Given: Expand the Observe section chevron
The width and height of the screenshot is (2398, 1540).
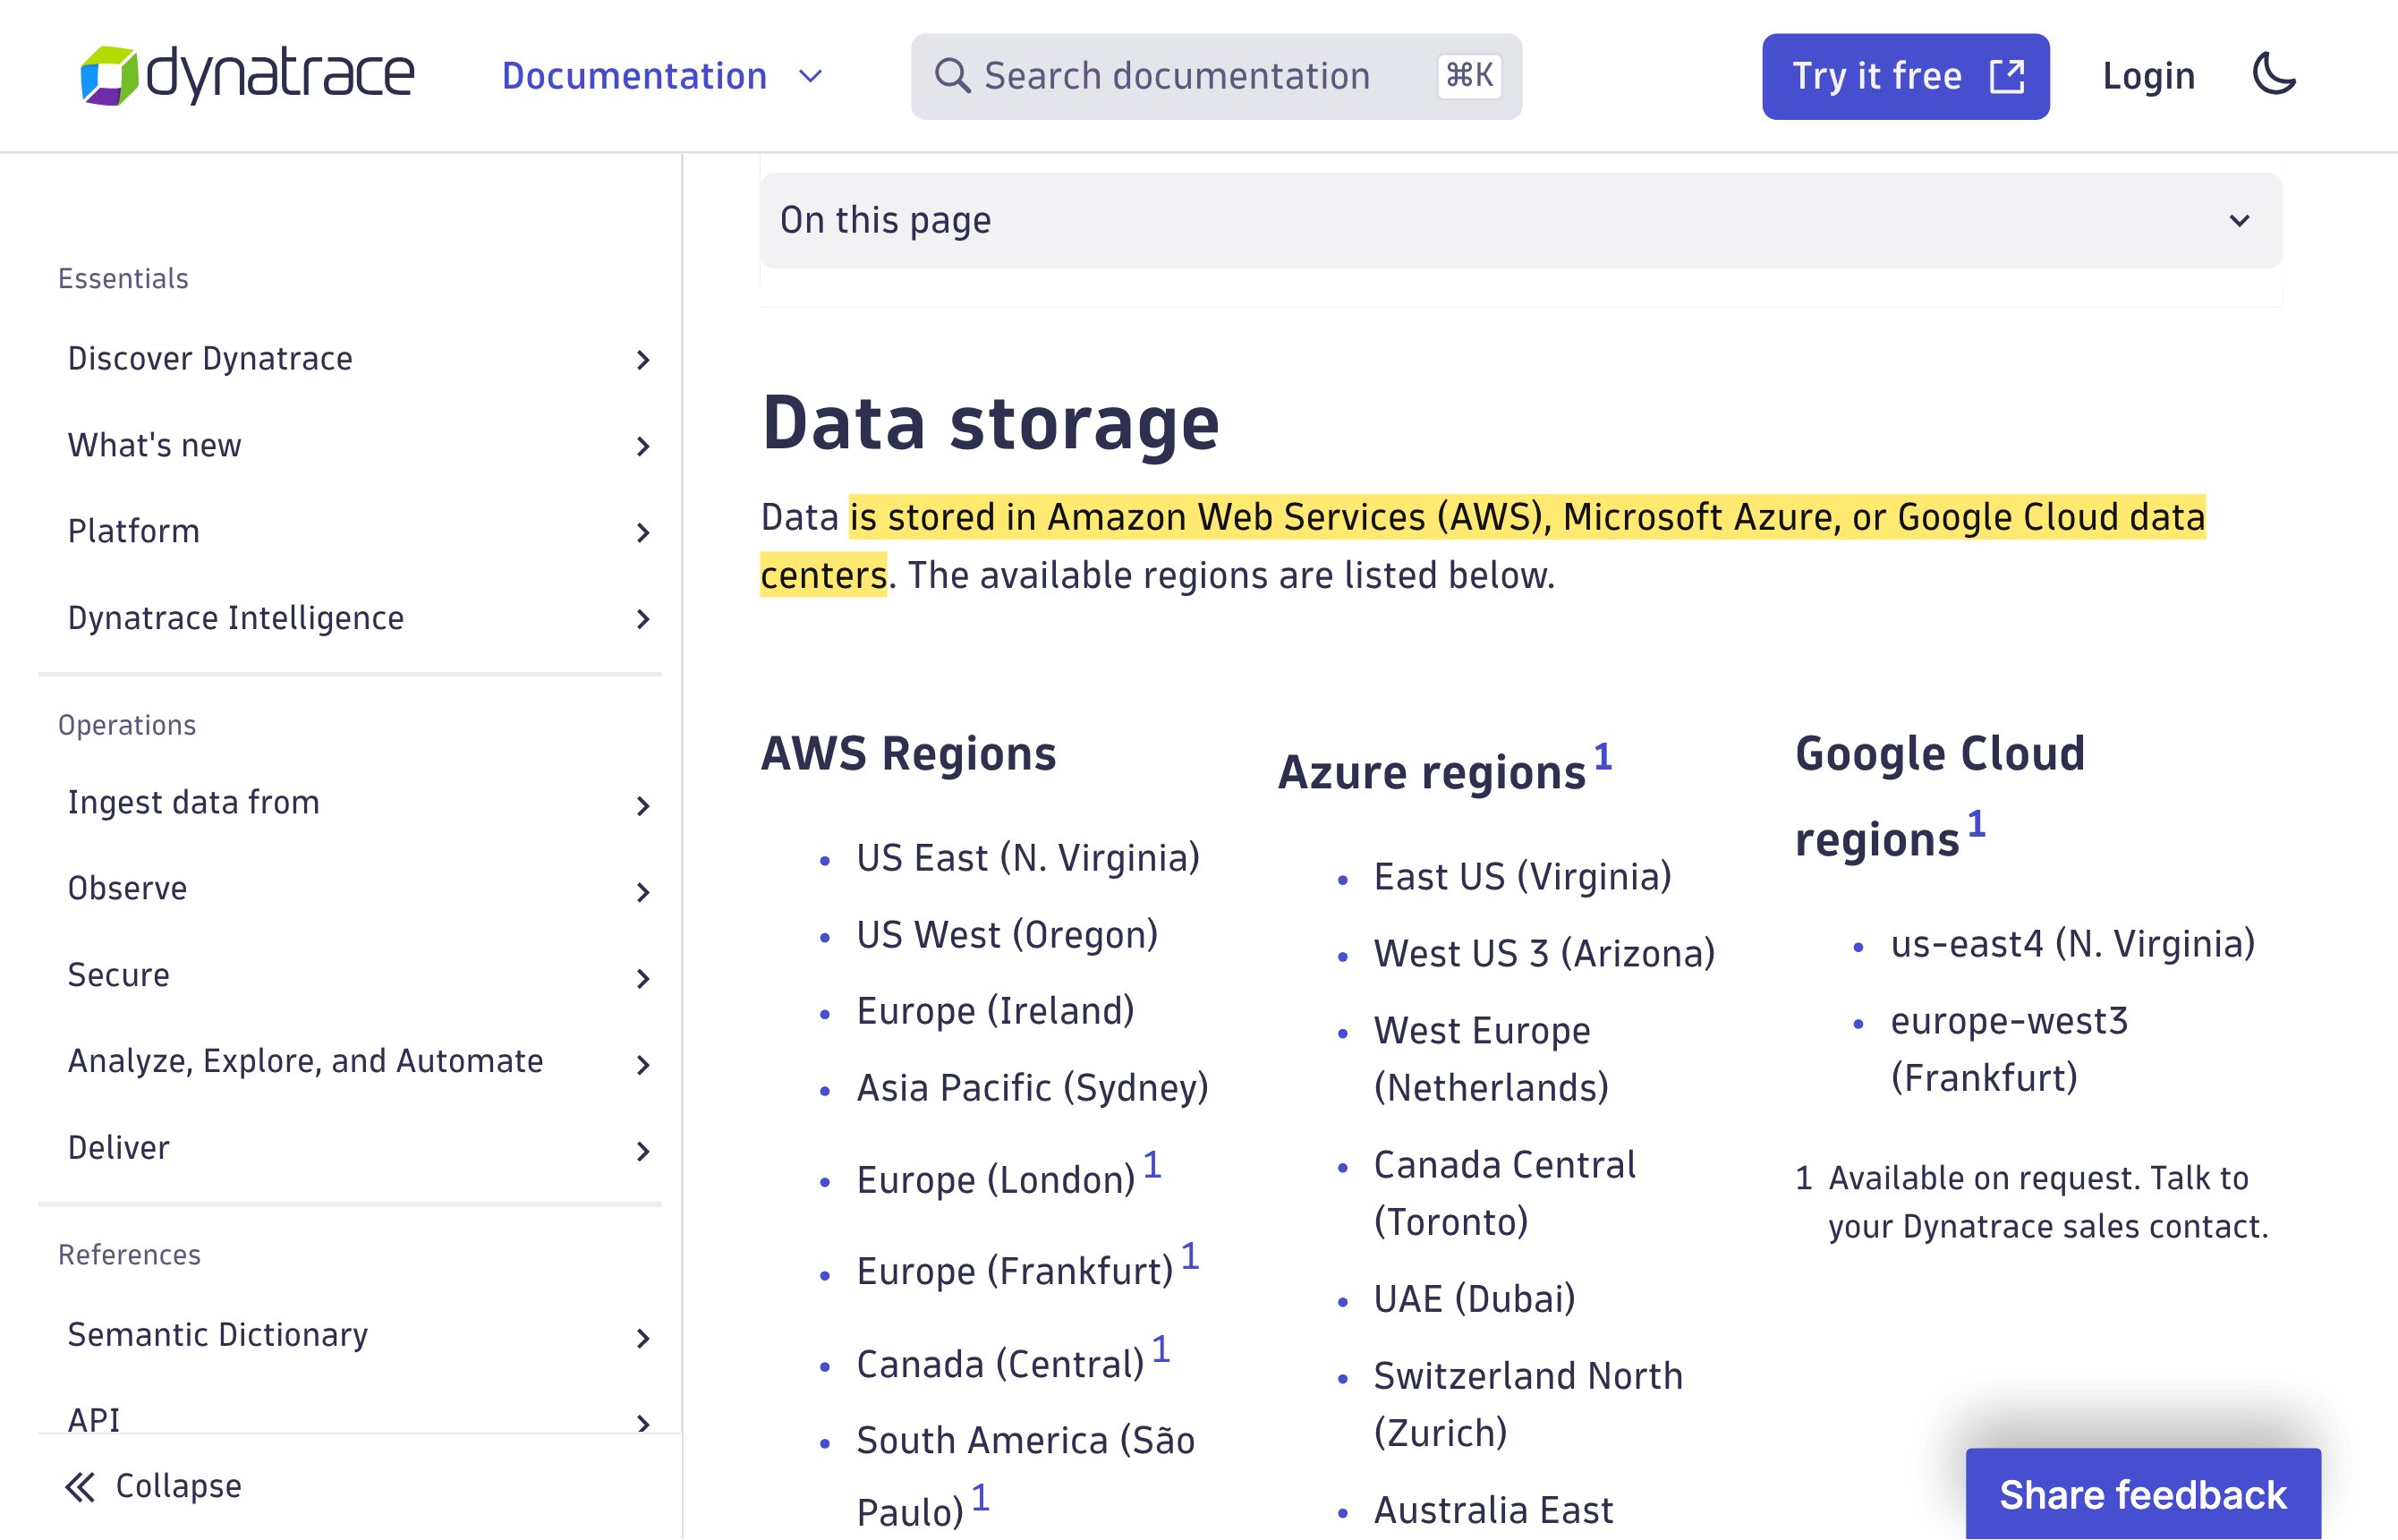Looking at the screenshot, I should pos(643,892).
